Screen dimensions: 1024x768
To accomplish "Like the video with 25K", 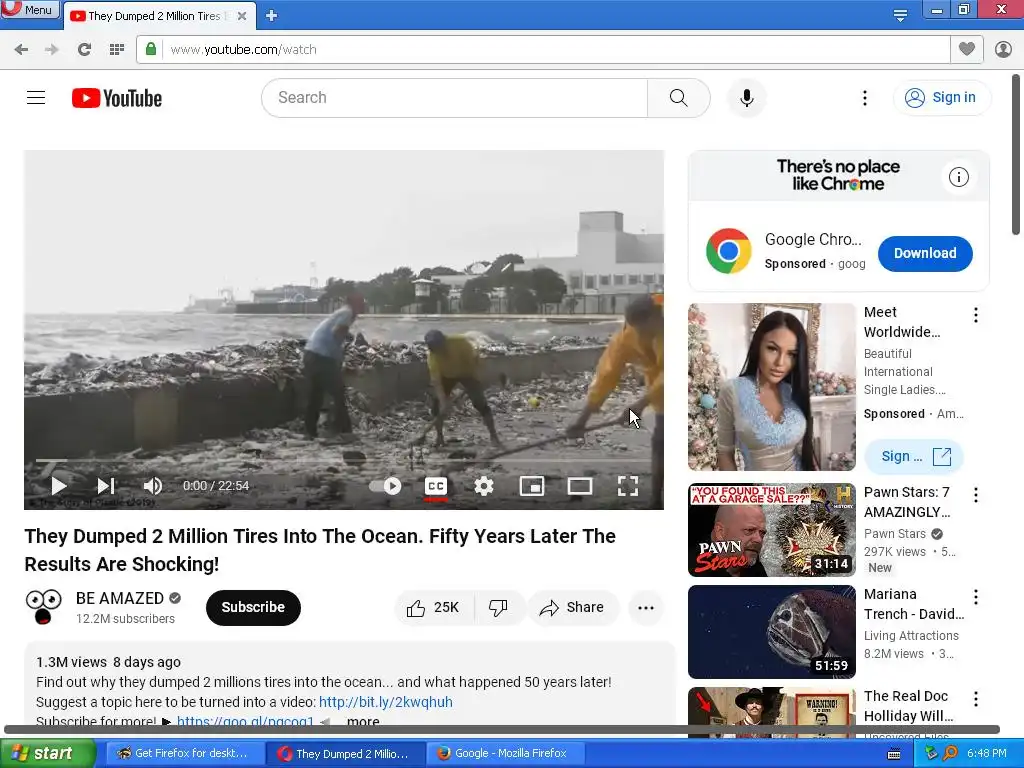I will tap(434, 608).
